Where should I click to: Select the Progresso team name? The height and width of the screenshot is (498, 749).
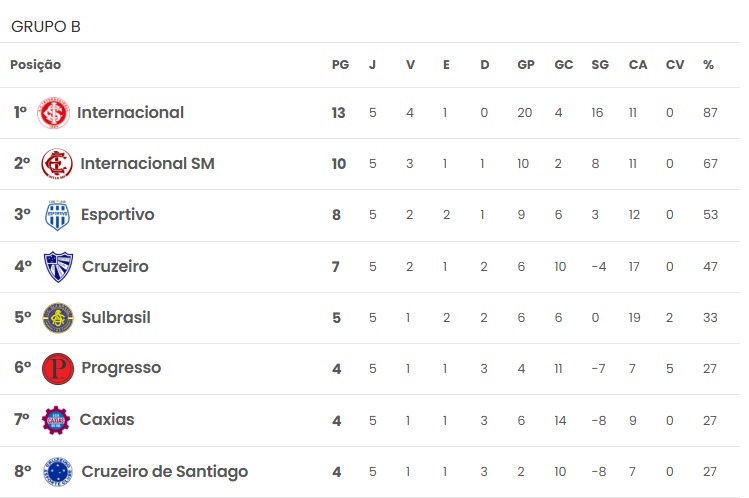click(121, 368)
